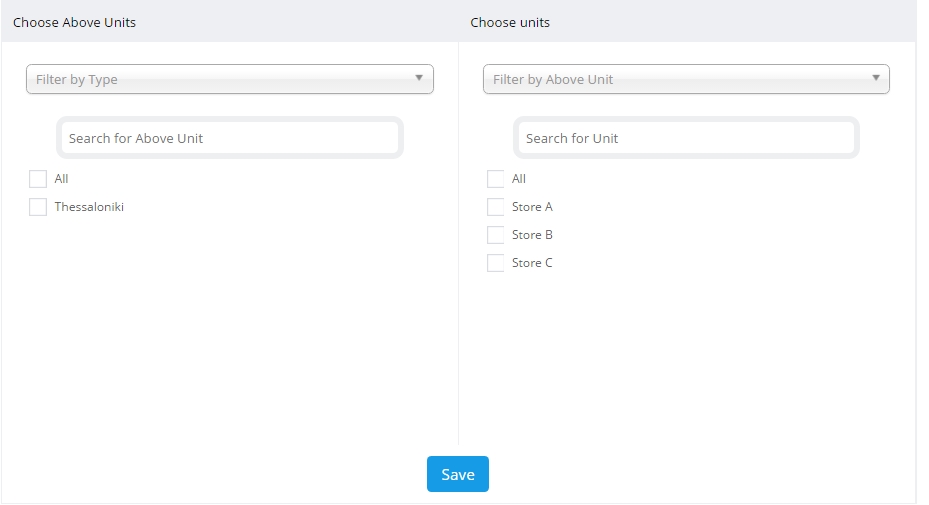Click the Choose units header
The width and height of the screenshot is (929, 505).
(x=510, y=22)
